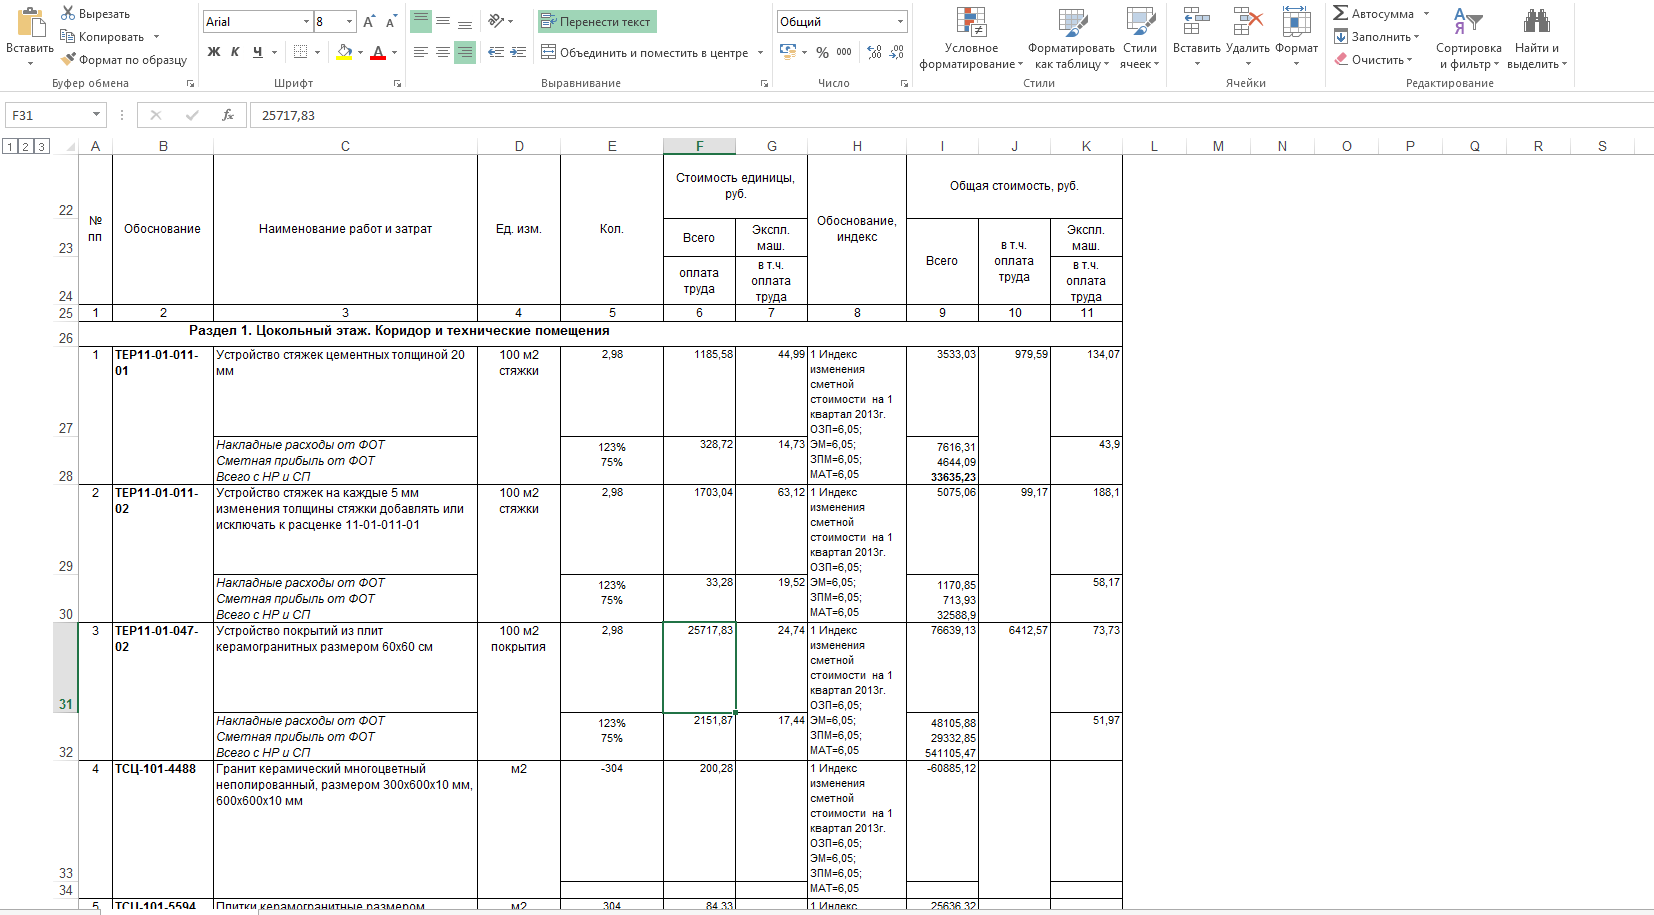The width and height of the screenshot is (1654, 915).
Task: Click the Increase Font Size icon
Action: pos(369,22)
